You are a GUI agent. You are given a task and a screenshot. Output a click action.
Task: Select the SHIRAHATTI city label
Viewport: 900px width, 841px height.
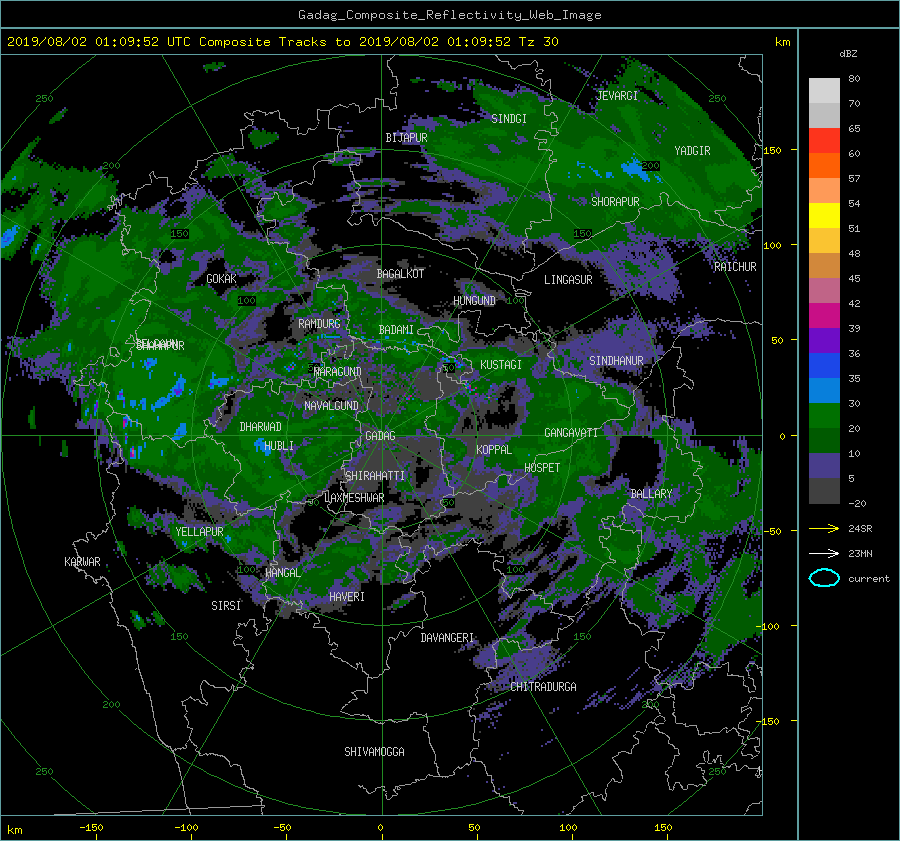click(x=375, y=476)
